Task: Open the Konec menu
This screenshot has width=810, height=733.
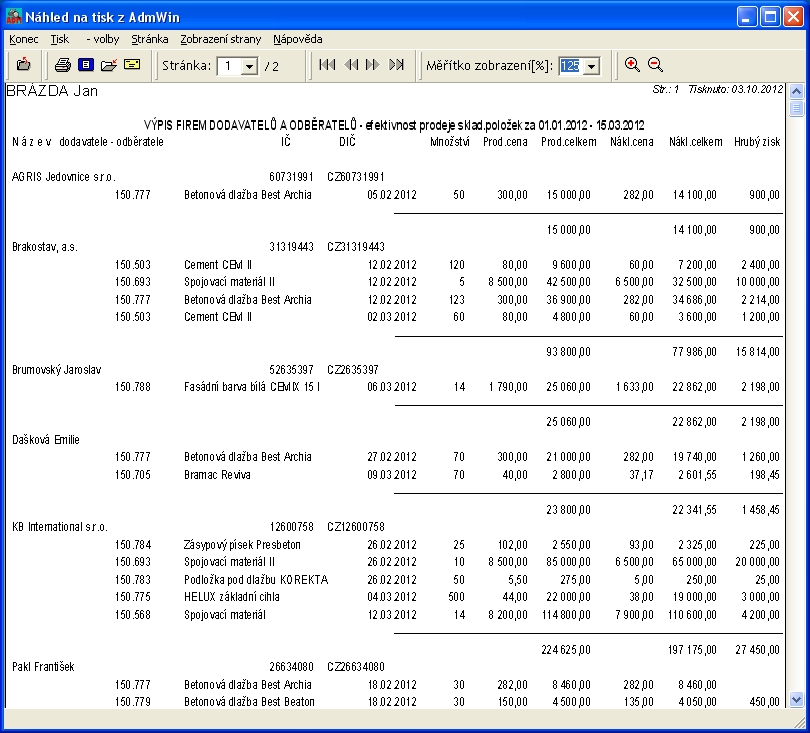Action: [x=24, y=39]
